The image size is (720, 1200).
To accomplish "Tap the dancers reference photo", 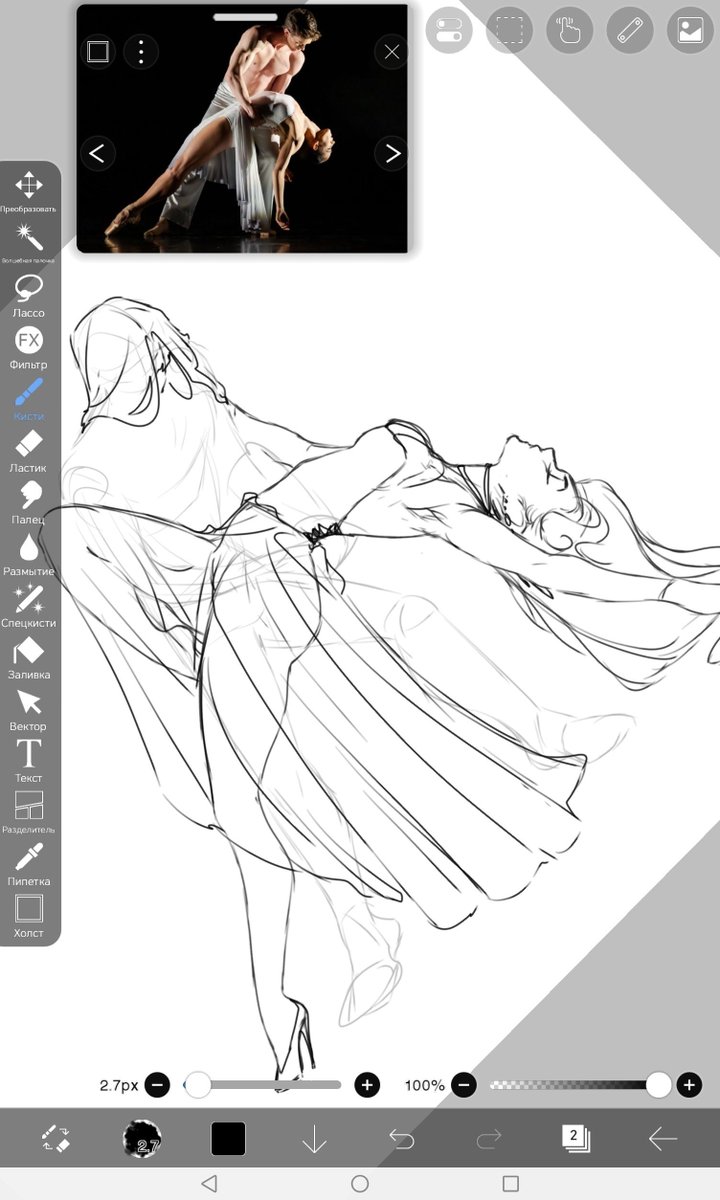I will point(243,129).
